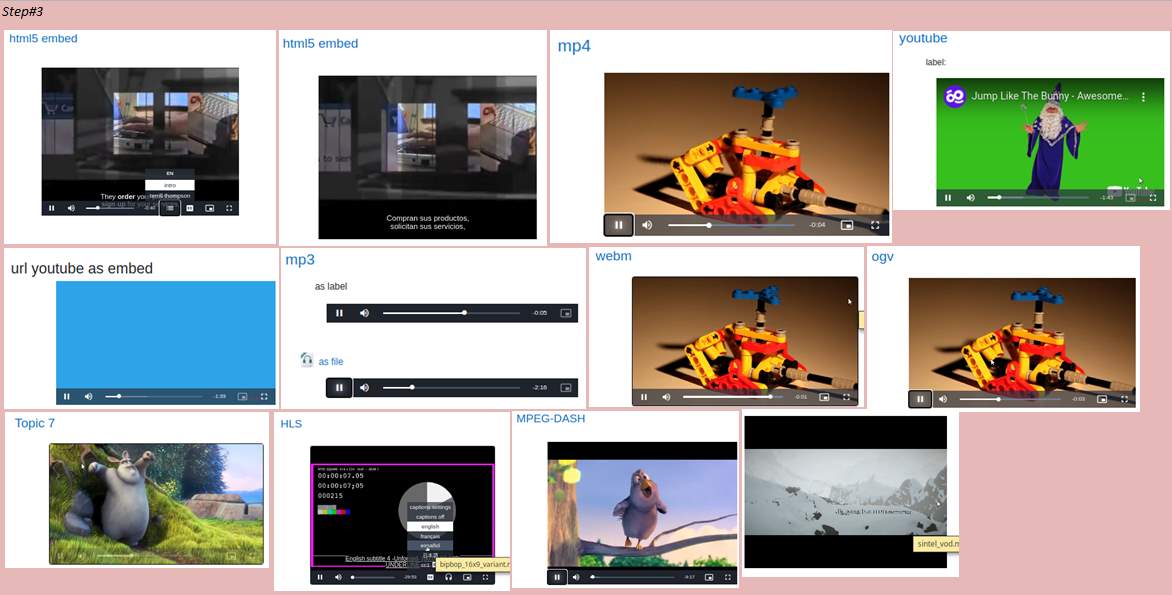Viewport: 1172px width, 595px height.
Task: Pause the mp4 video
Action: pyautogui.click(x=618, y=224)
